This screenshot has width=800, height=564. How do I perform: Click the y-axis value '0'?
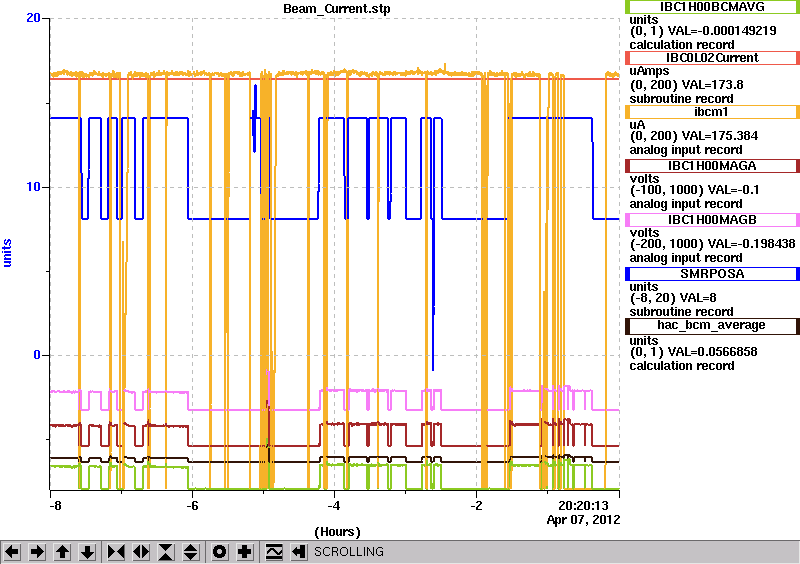(x=37, y=355)
